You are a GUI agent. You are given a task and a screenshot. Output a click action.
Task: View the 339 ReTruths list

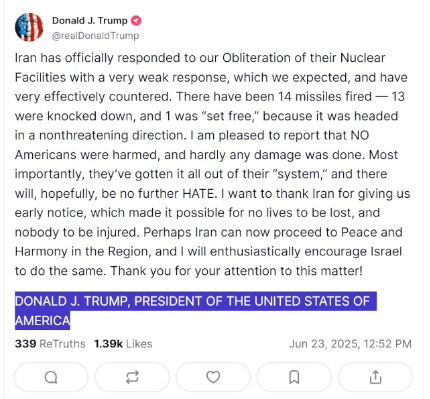coord(50,344)
